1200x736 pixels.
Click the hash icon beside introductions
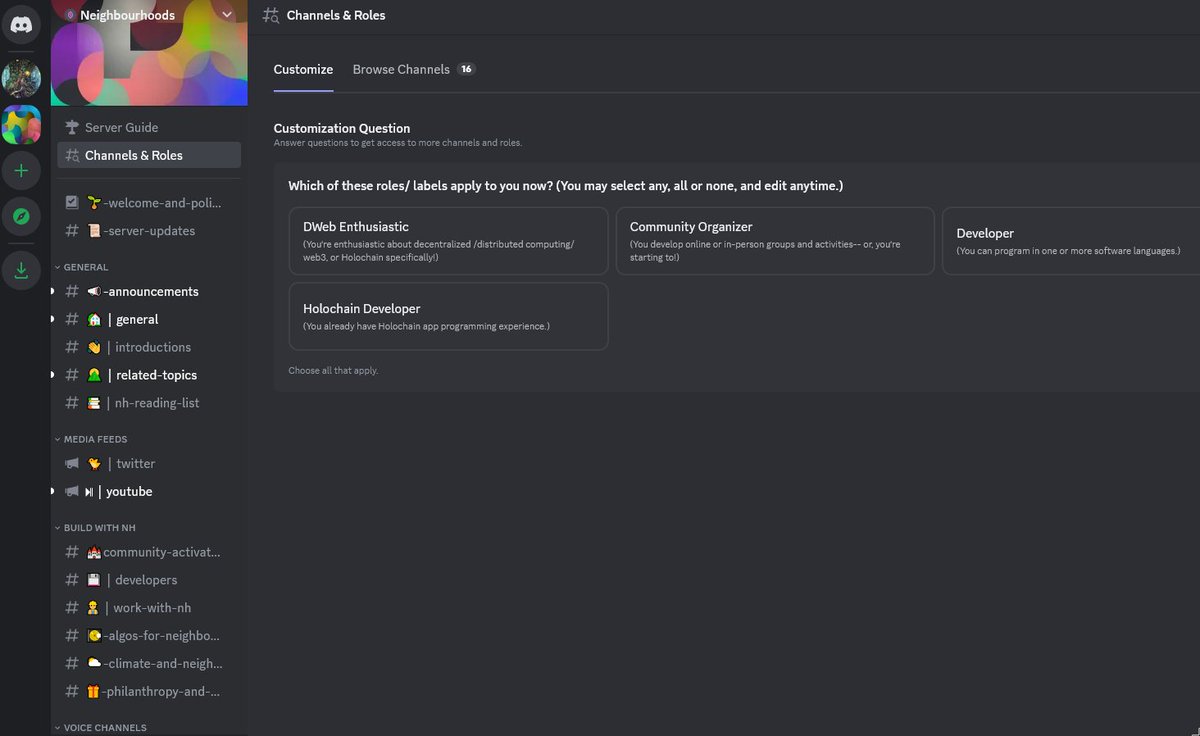coord(71,347)
